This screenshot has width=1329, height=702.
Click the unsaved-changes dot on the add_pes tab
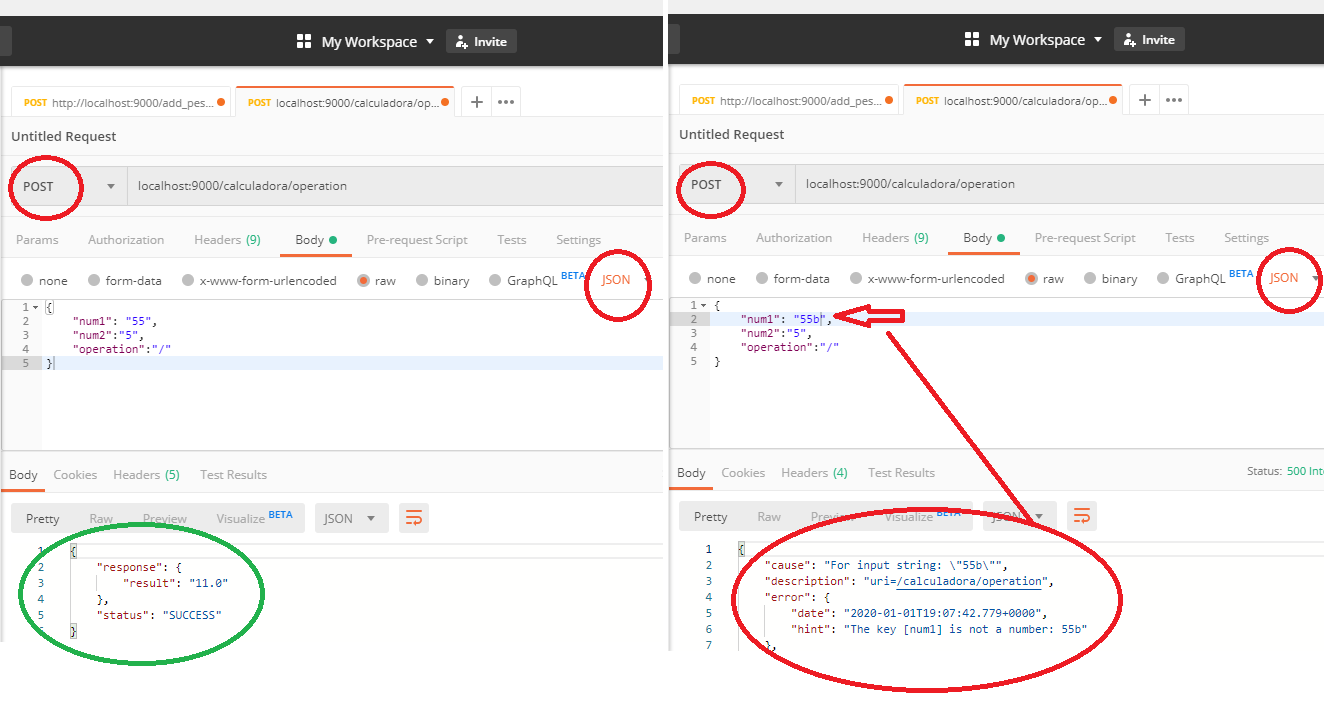[222, 100]
